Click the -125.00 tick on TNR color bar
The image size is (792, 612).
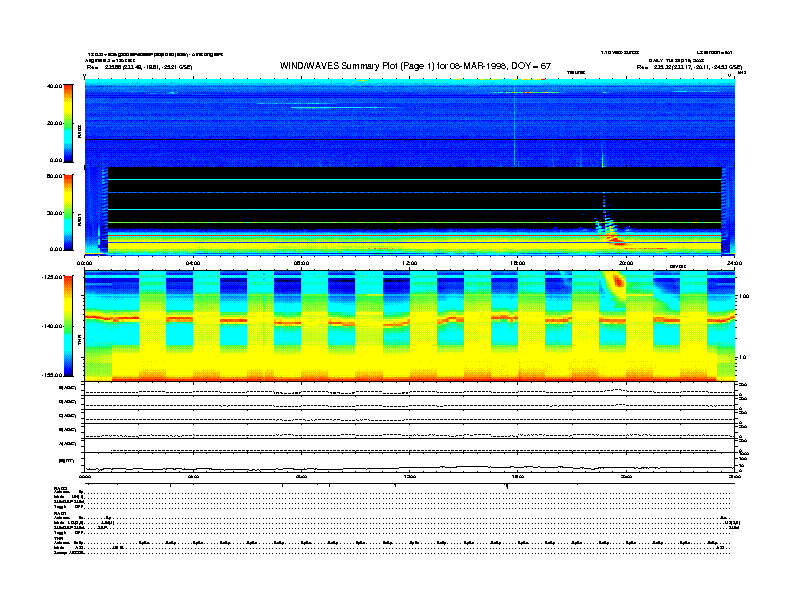(52, 277)
